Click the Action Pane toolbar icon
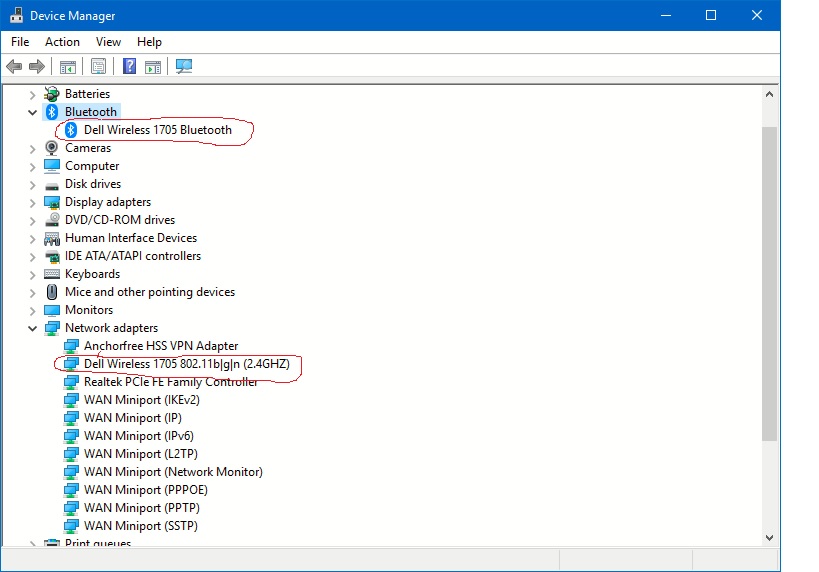This screenshot has width=819, height=572. point(153,66)
